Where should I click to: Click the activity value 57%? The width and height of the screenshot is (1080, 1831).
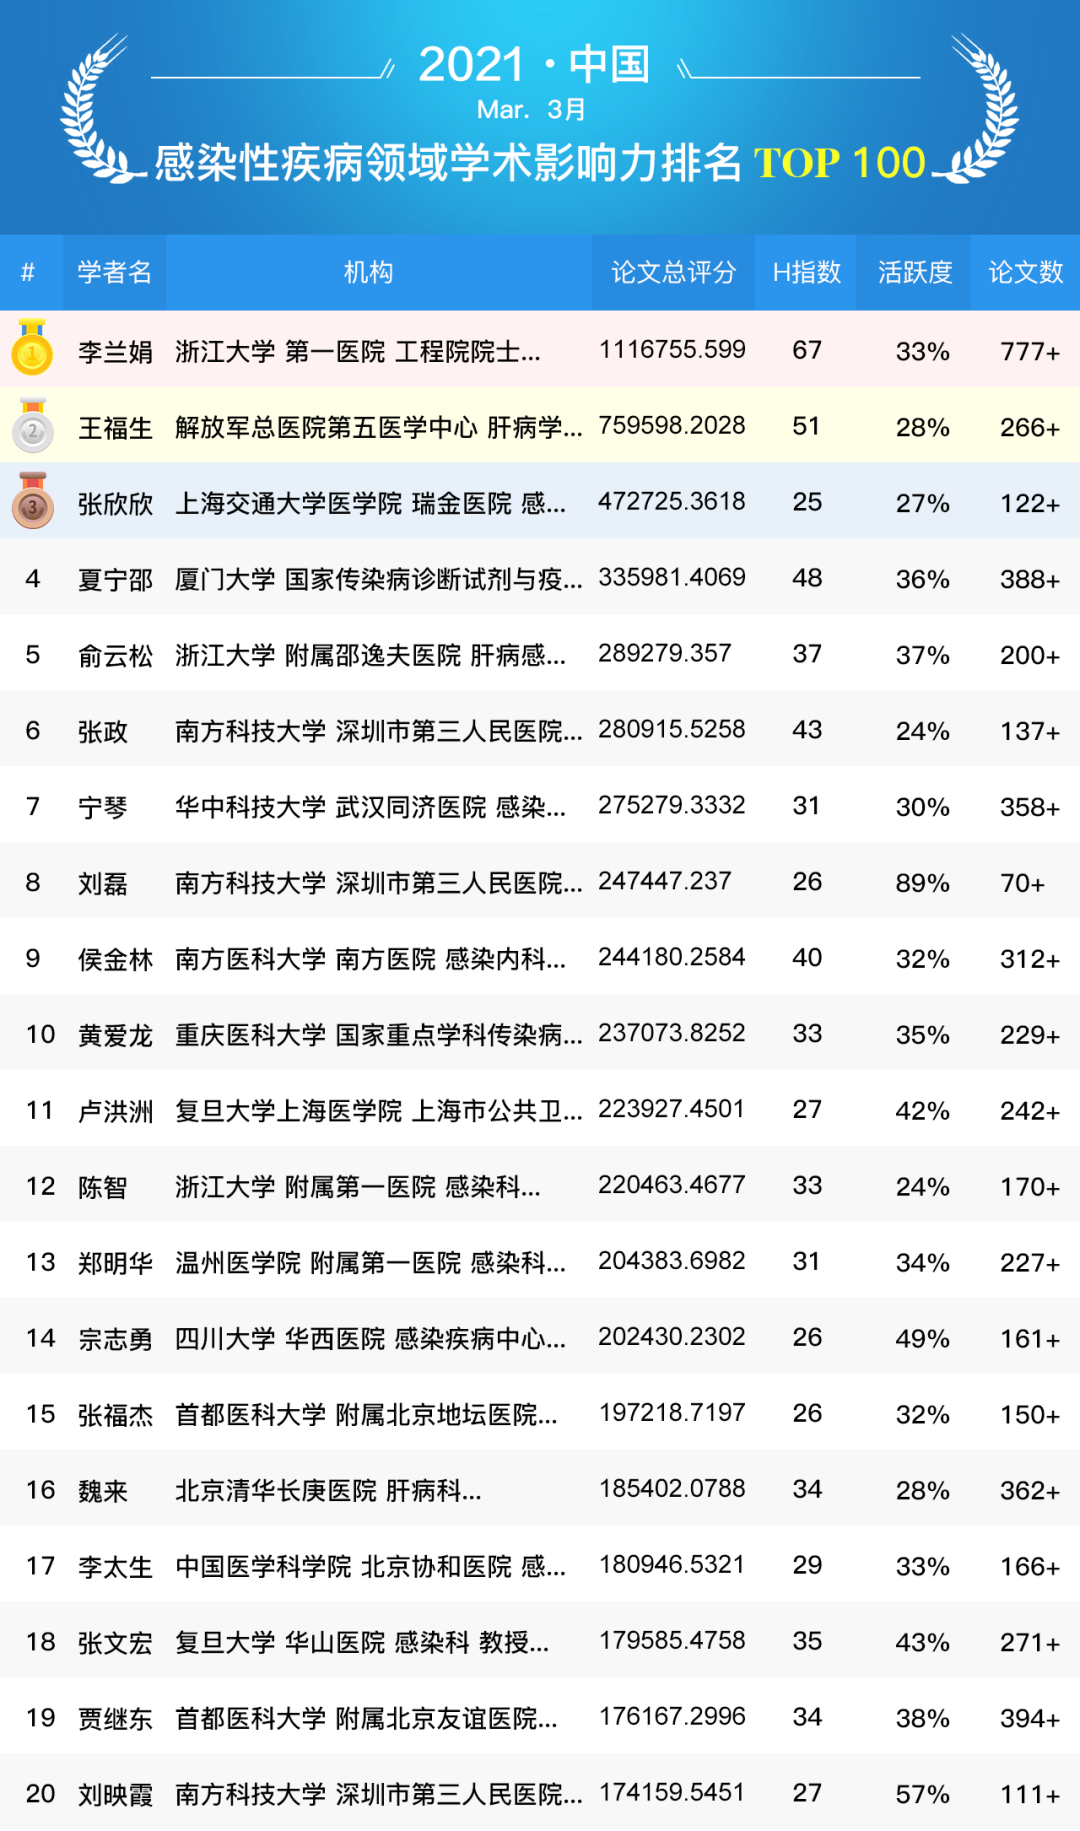(x=923, y=1796)
